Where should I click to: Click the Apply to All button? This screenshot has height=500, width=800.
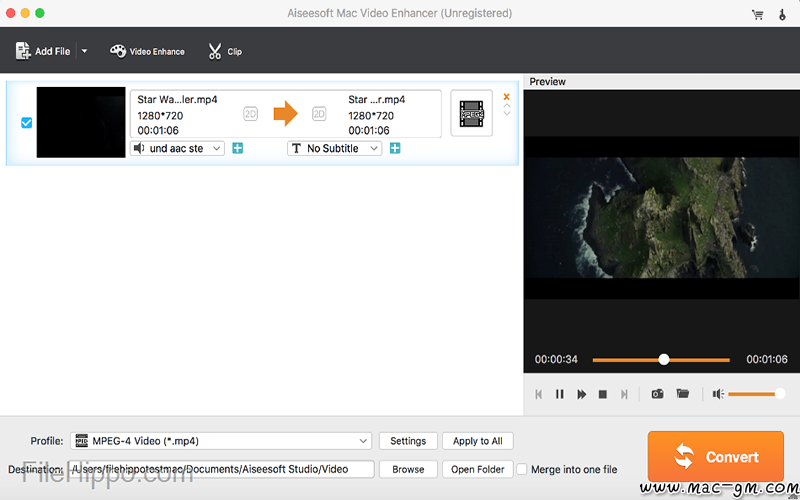click(x=478, y=441)
